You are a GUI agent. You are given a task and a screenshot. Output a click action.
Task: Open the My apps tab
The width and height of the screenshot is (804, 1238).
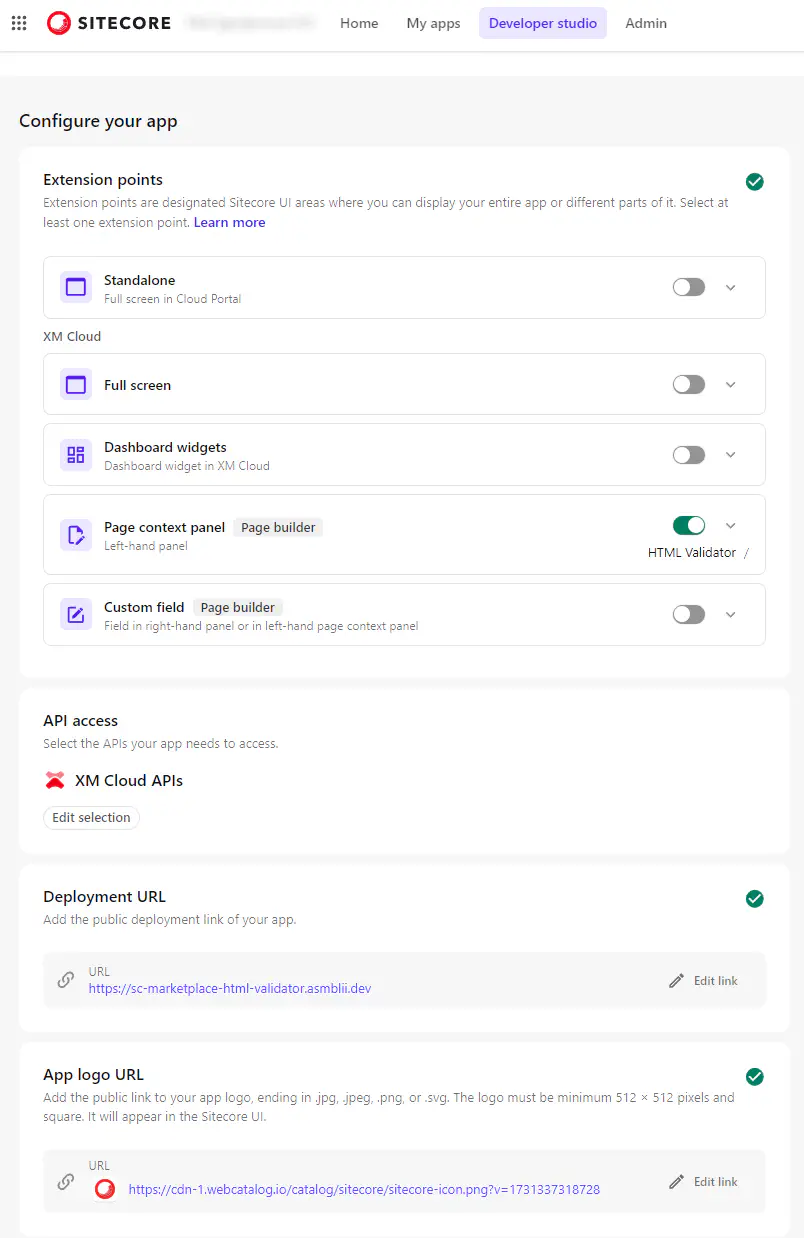point(433,23)
